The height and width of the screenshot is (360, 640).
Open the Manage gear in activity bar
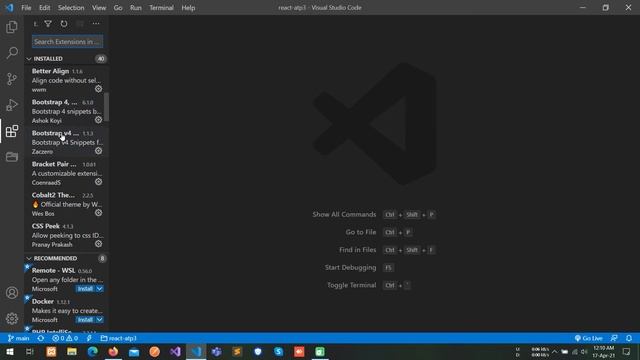12,318
